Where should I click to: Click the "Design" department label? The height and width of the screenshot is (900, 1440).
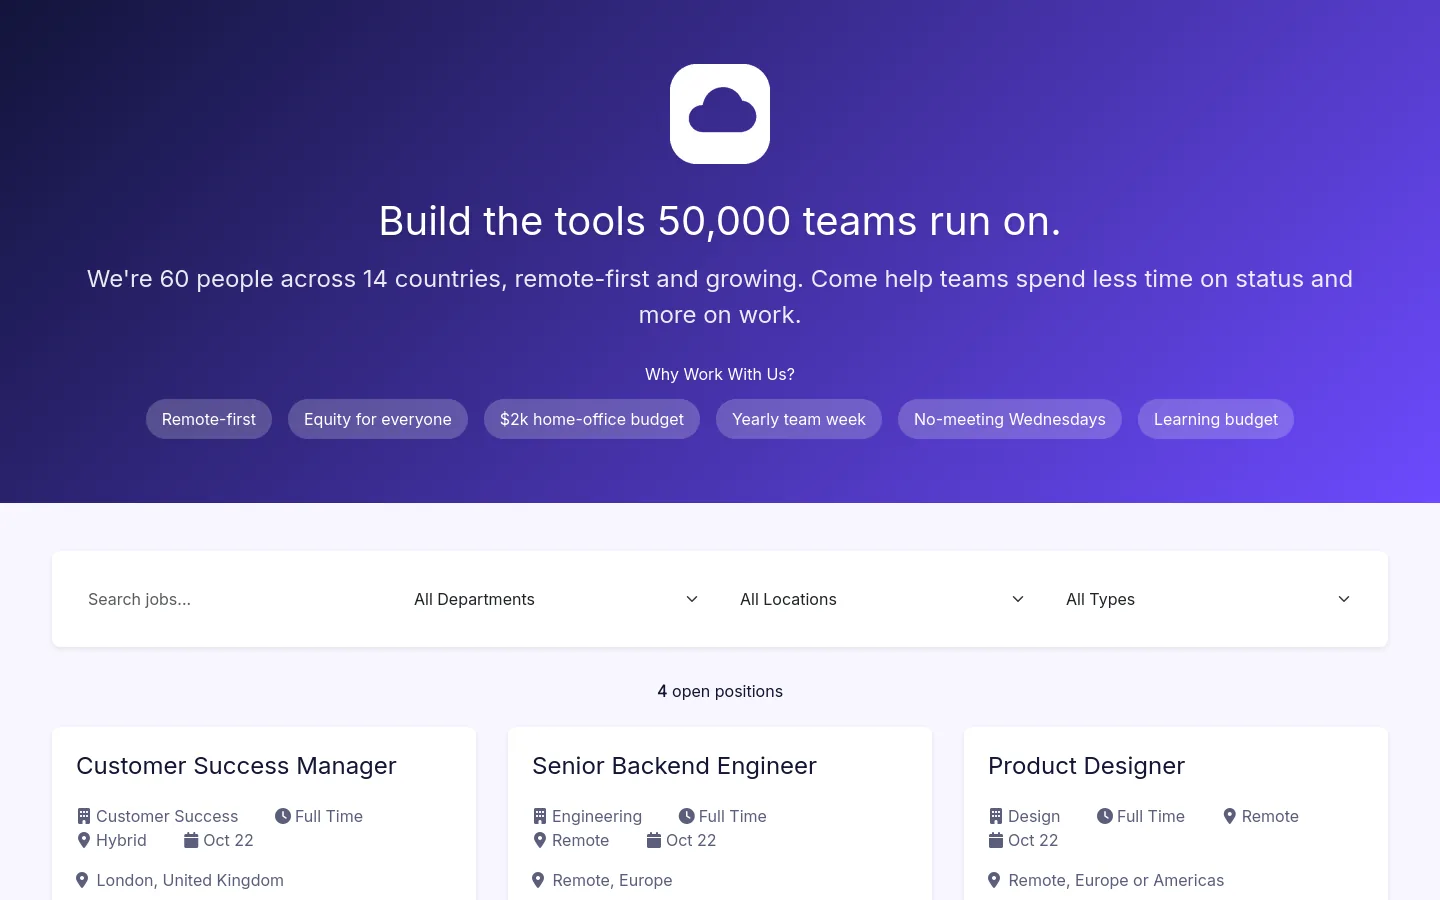(1034, 816)
